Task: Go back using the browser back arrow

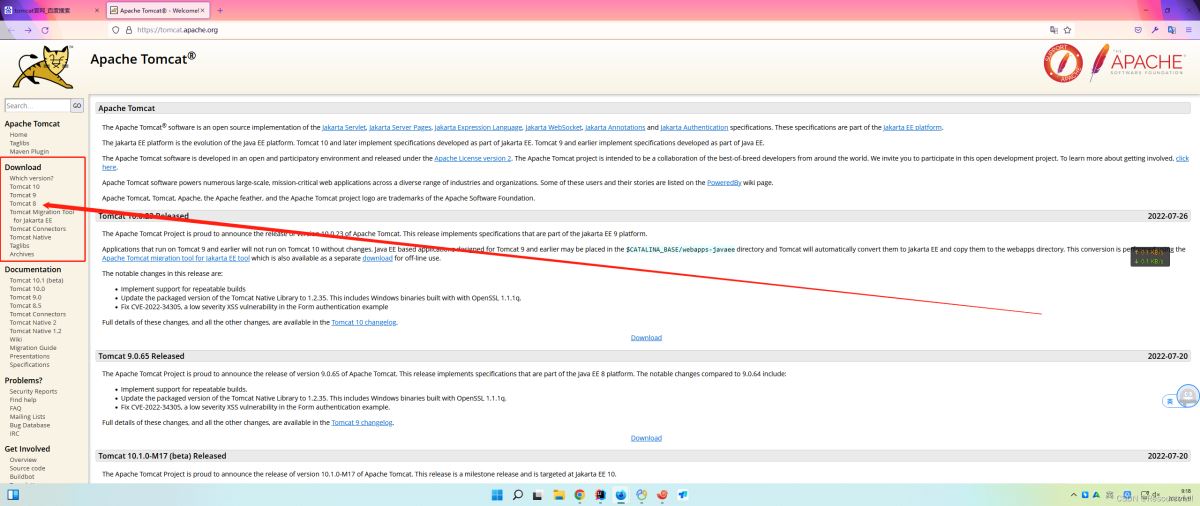Action: pyautogui.click(x=9, y=30)
